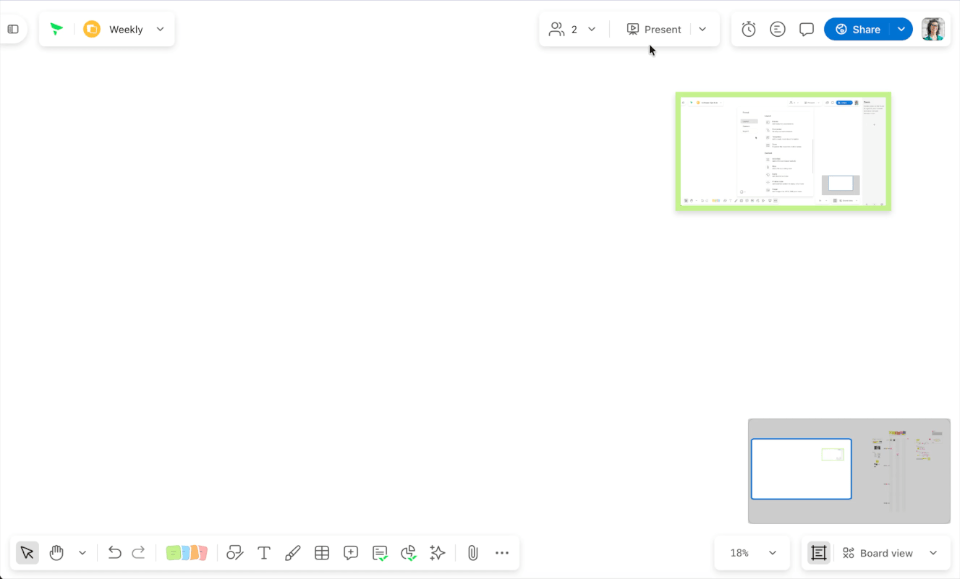Open the user profile avatar
Screen dimensions: 960x579
point(932,29)
